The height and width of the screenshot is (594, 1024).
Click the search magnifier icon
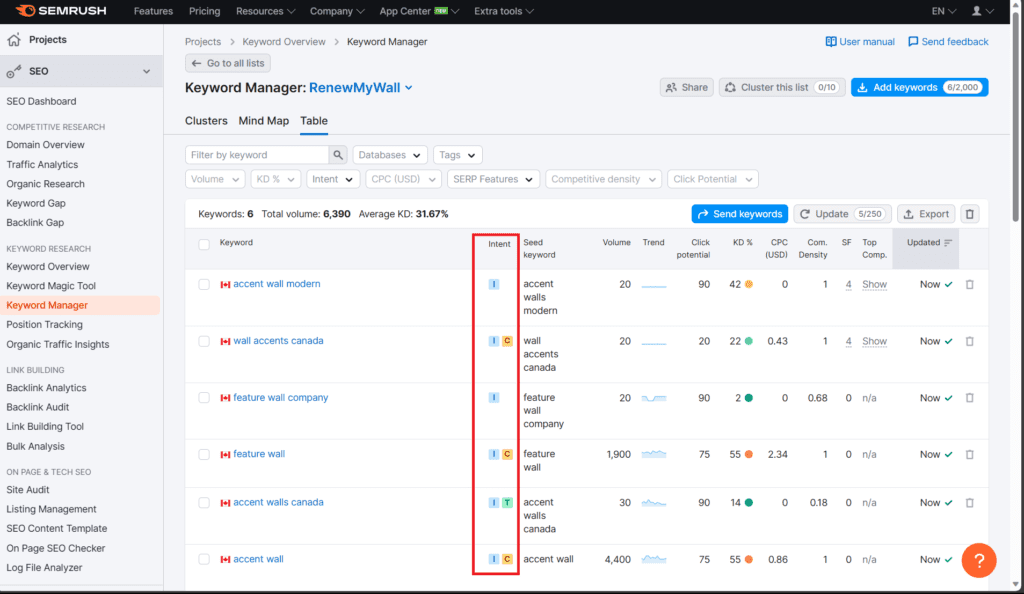(x=338, y=155)
